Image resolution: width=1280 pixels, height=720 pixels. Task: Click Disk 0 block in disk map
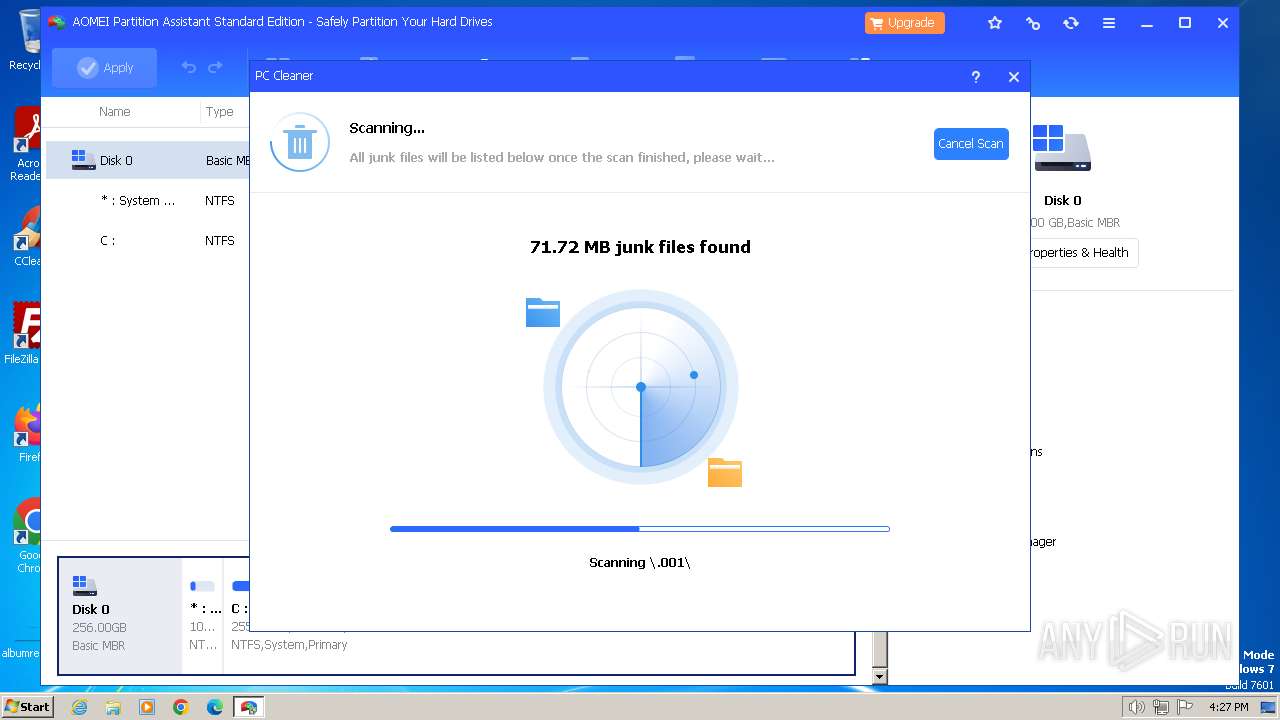point(120,616)
